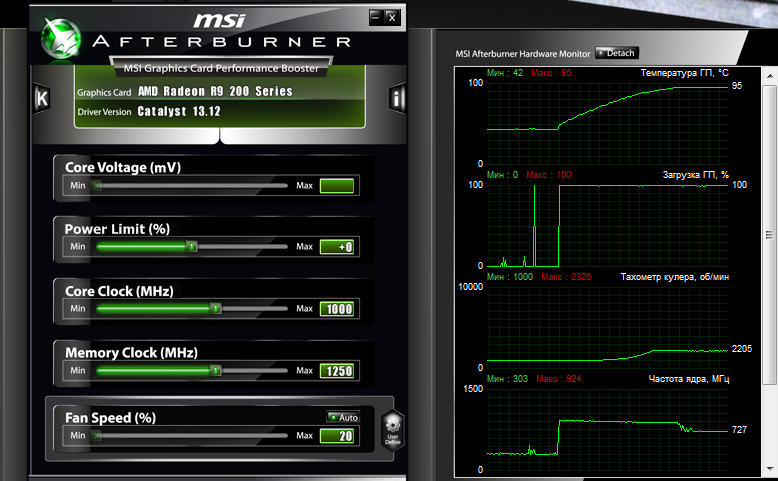Adjust the Core Voltage slider handle
This screenshot has width=778, height=481.
point(97,186)
